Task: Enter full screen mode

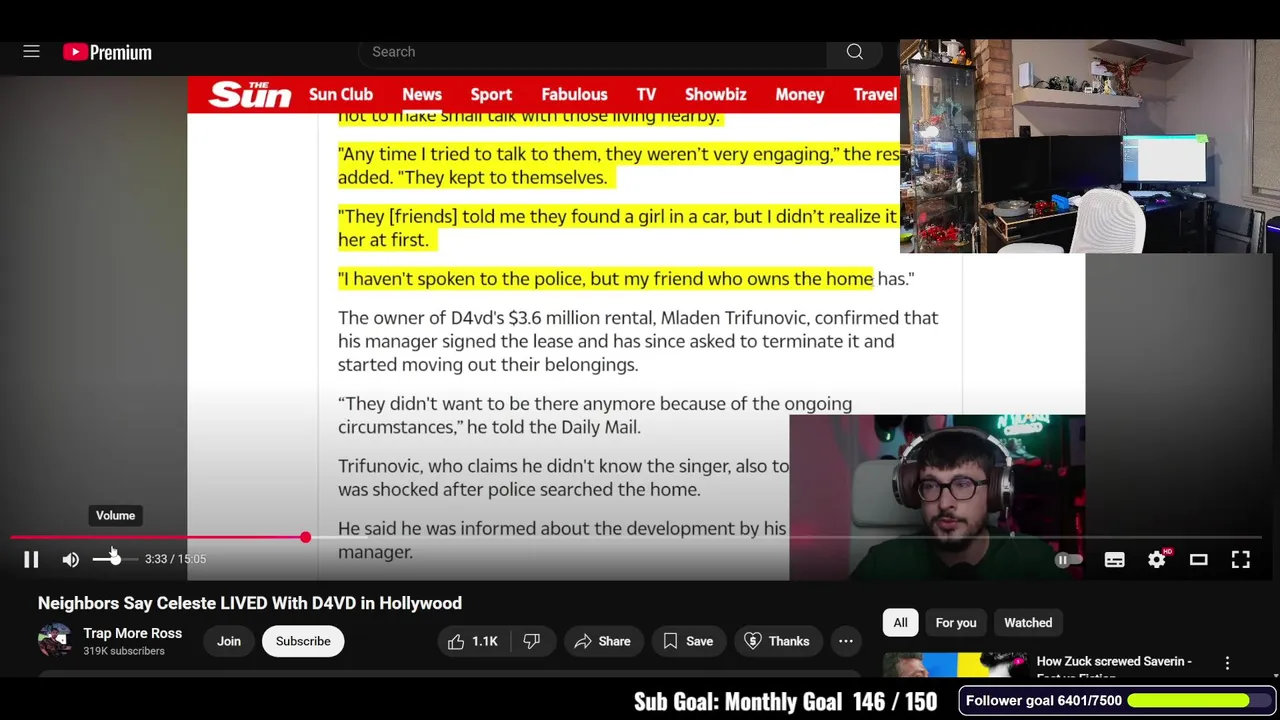Action: tap(1240, 560)
